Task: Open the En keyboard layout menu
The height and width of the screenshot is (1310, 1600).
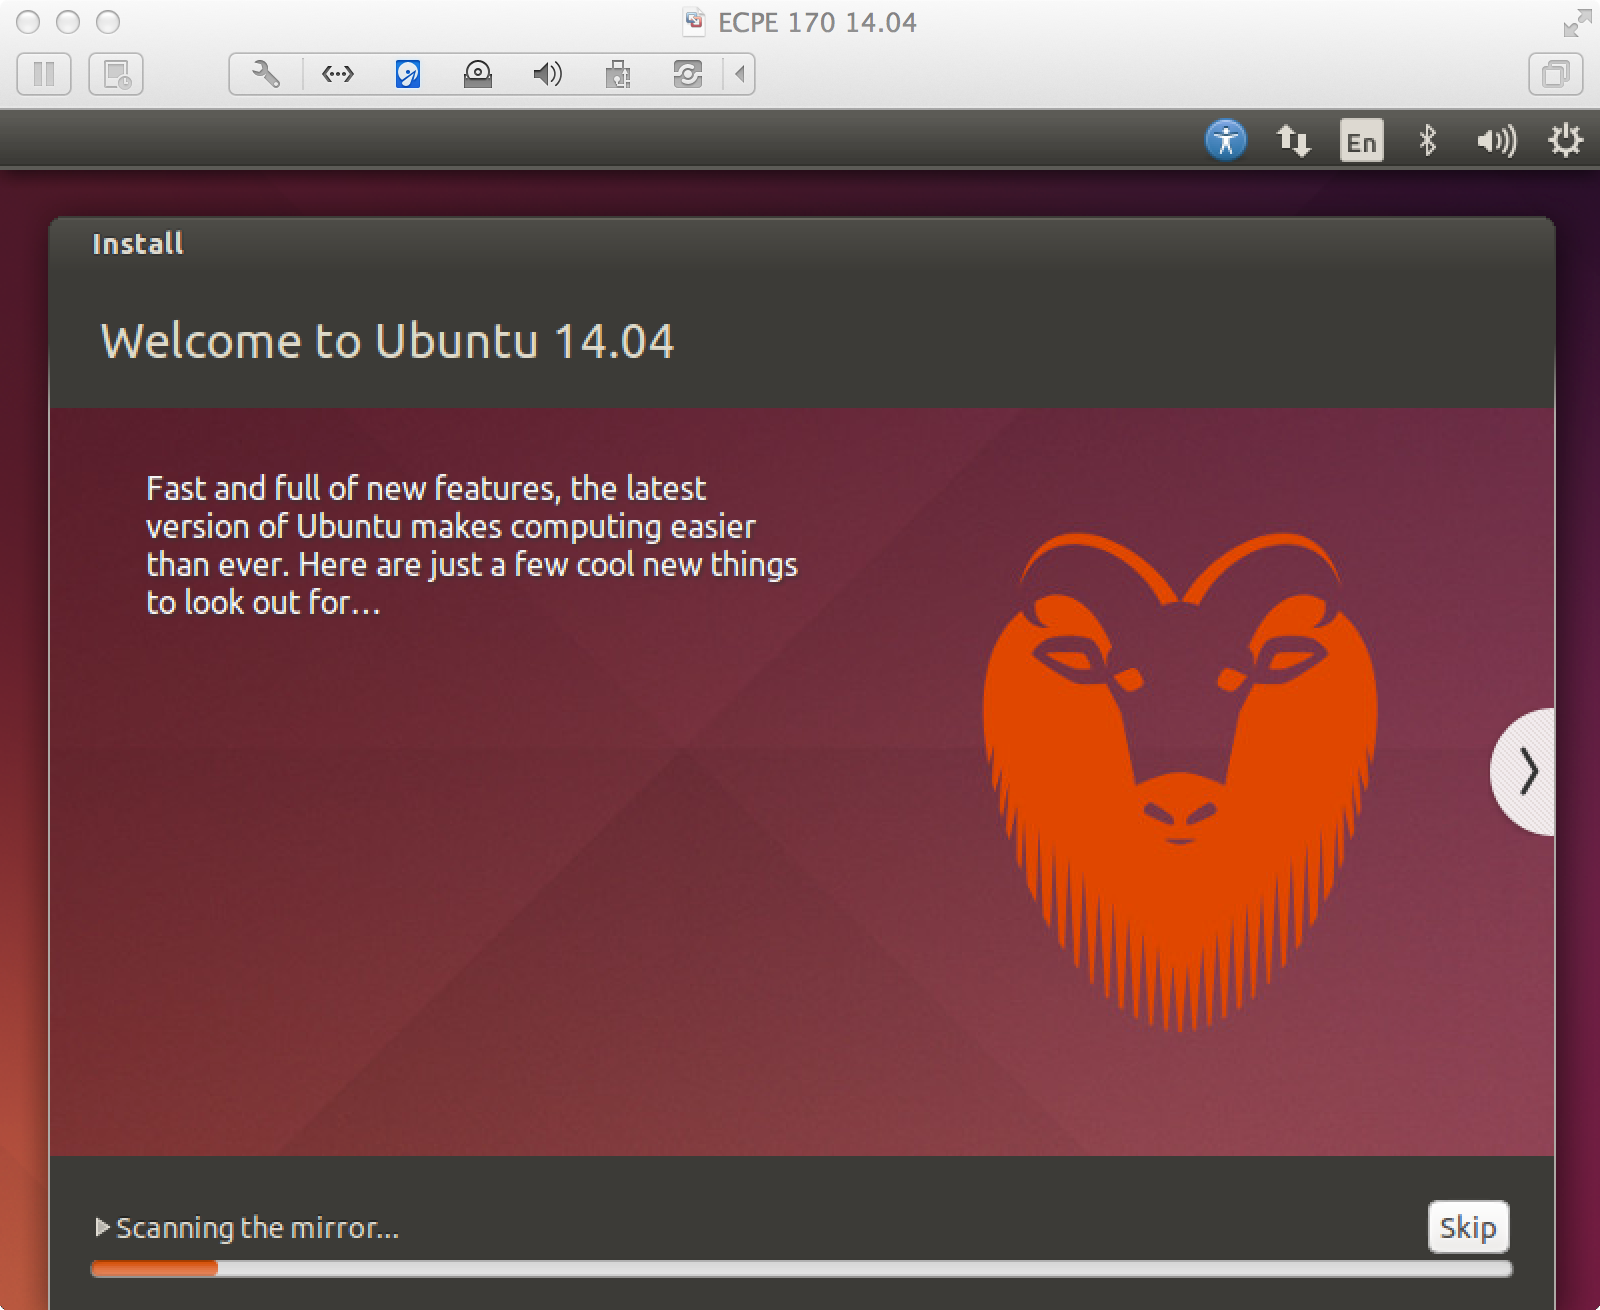Action: [x=1361, y=140]
